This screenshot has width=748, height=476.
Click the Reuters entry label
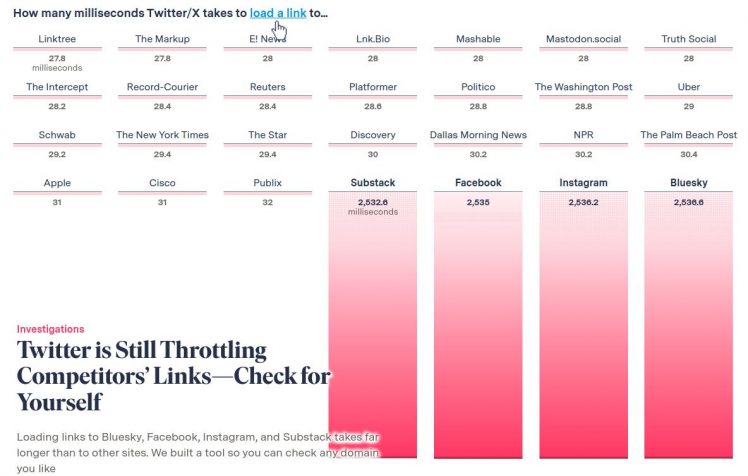(267, 87)
